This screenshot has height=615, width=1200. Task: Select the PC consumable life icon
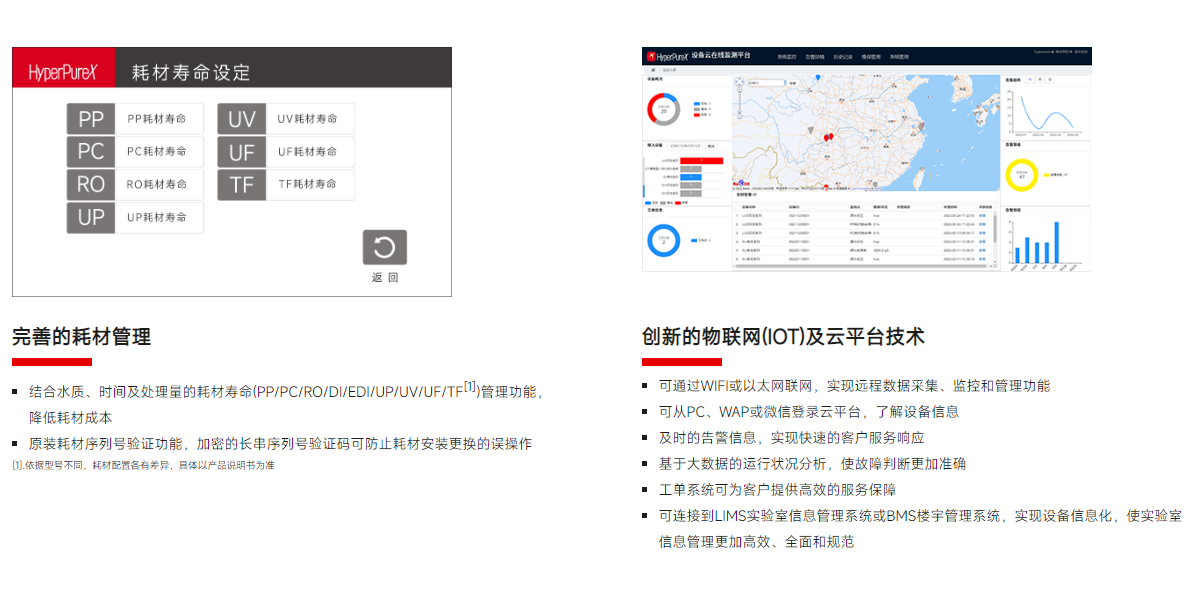click(91, 152)
